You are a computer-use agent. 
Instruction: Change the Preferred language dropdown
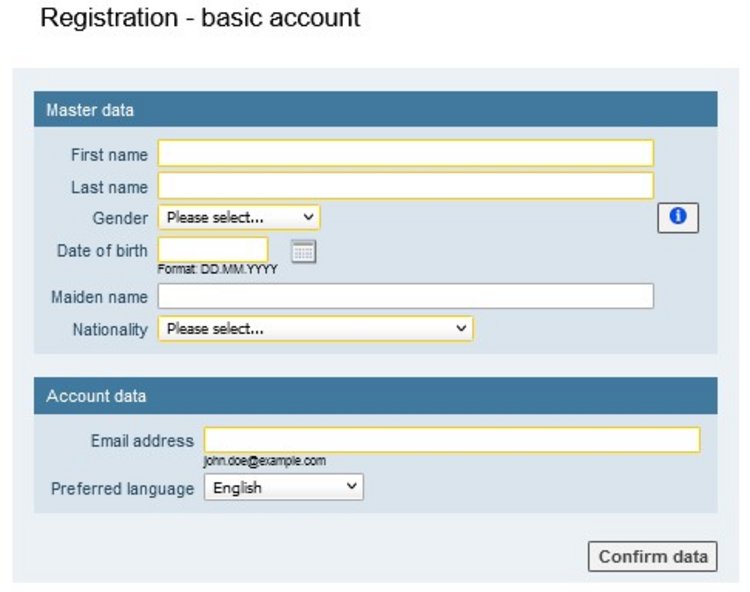(x=284, y=487)
